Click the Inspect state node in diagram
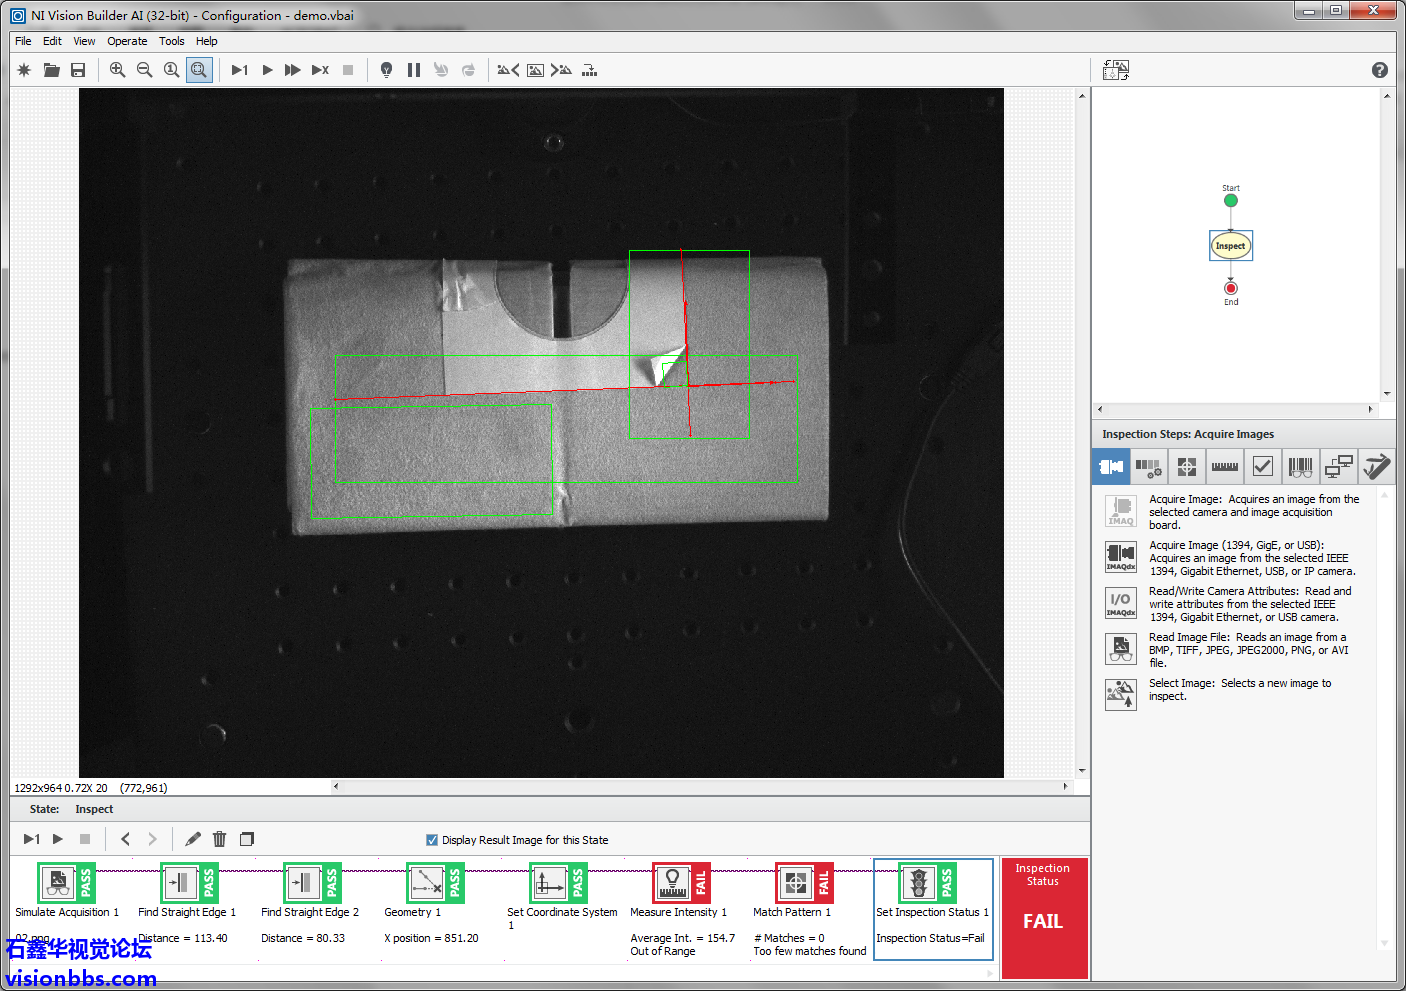 [x=1231, y=246]
